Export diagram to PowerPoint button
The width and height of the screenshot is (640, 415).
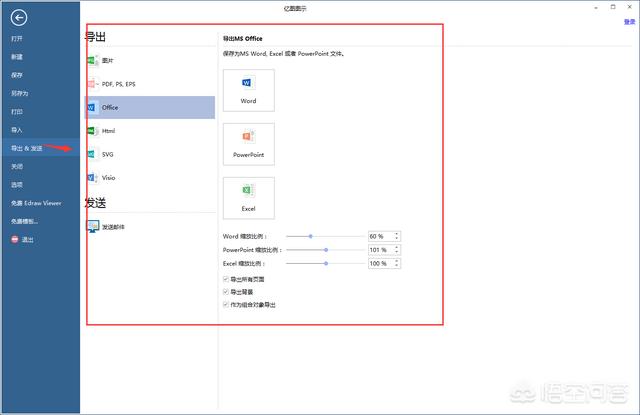(x=249, y=144)
